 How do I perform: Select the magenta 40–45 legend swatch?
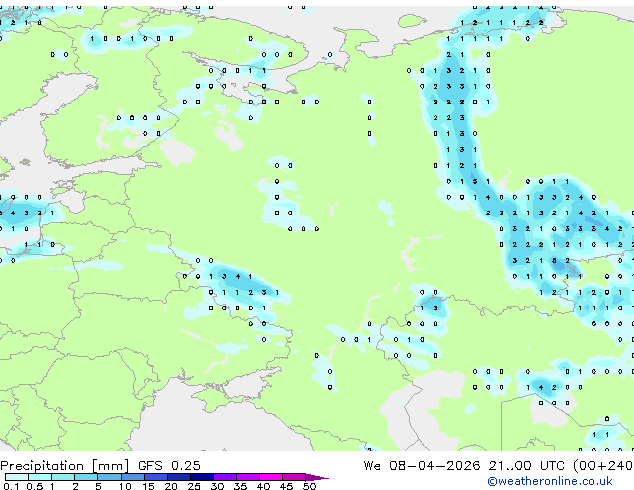click(x=271, y=477)
